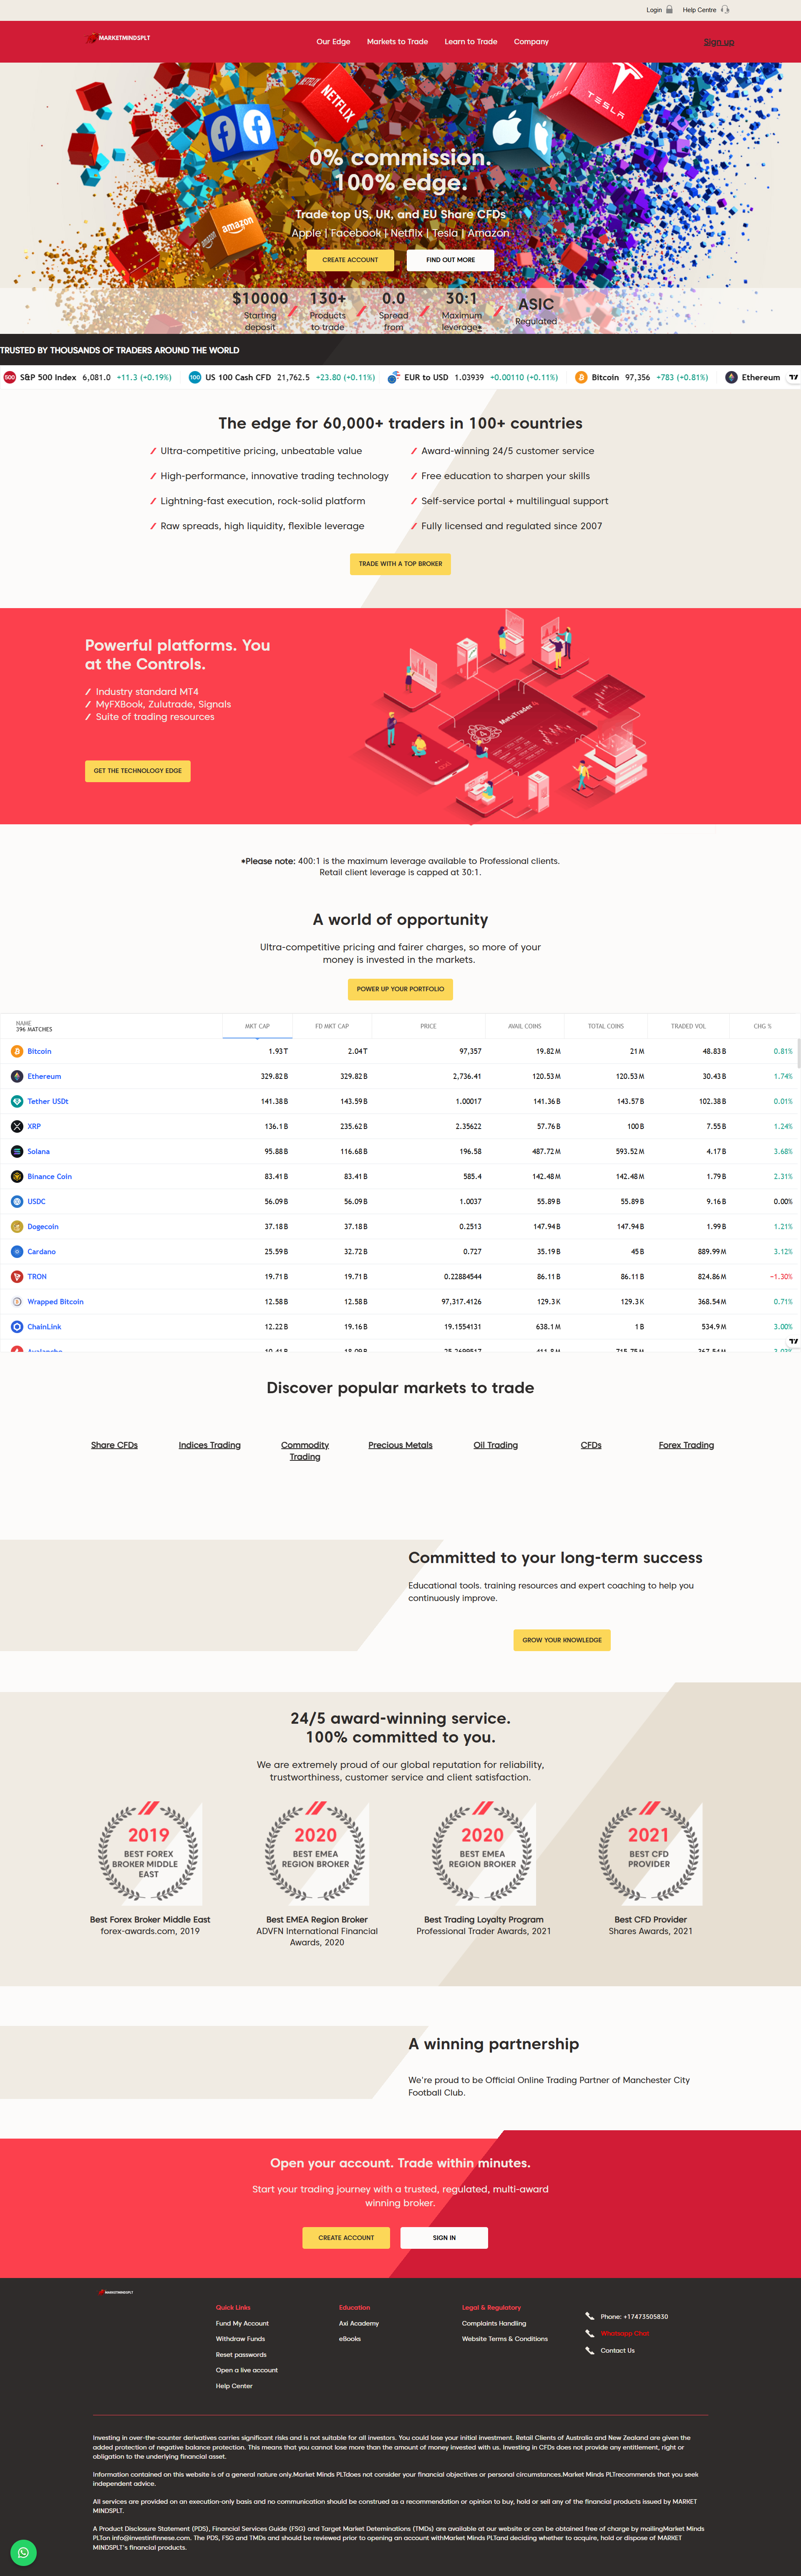Click the Login lock icon
Screen dimensions: 801x2576
[670, 10]
